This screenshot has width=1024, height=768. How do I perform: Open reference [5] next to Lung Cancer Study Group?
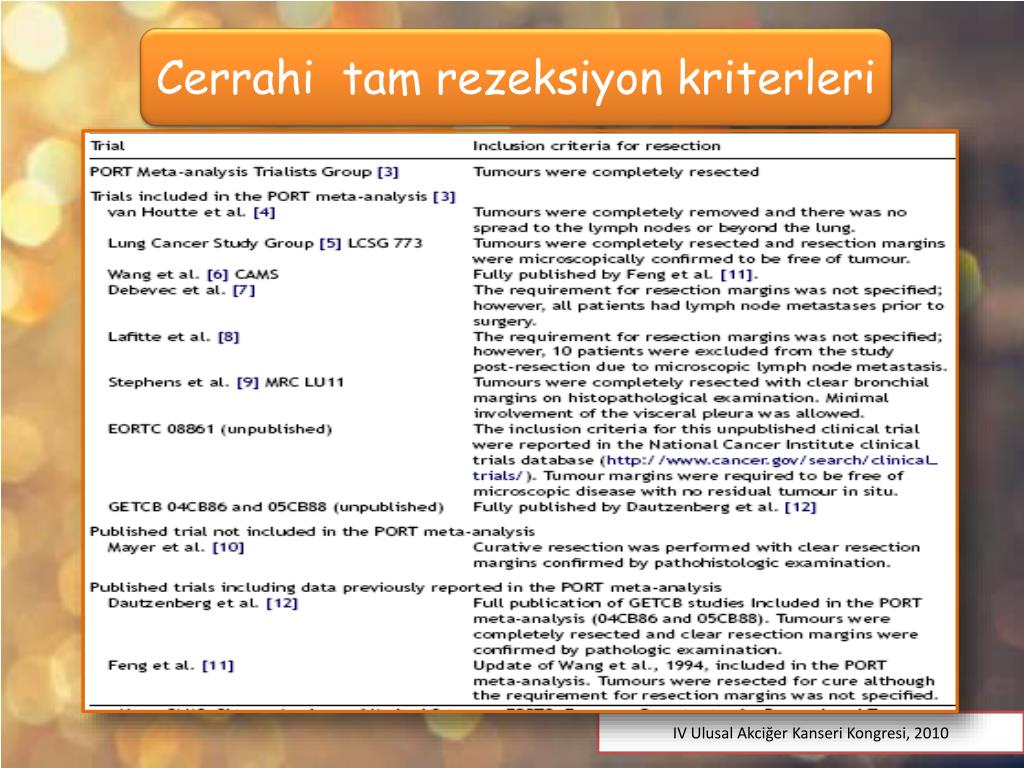(330, 244)
